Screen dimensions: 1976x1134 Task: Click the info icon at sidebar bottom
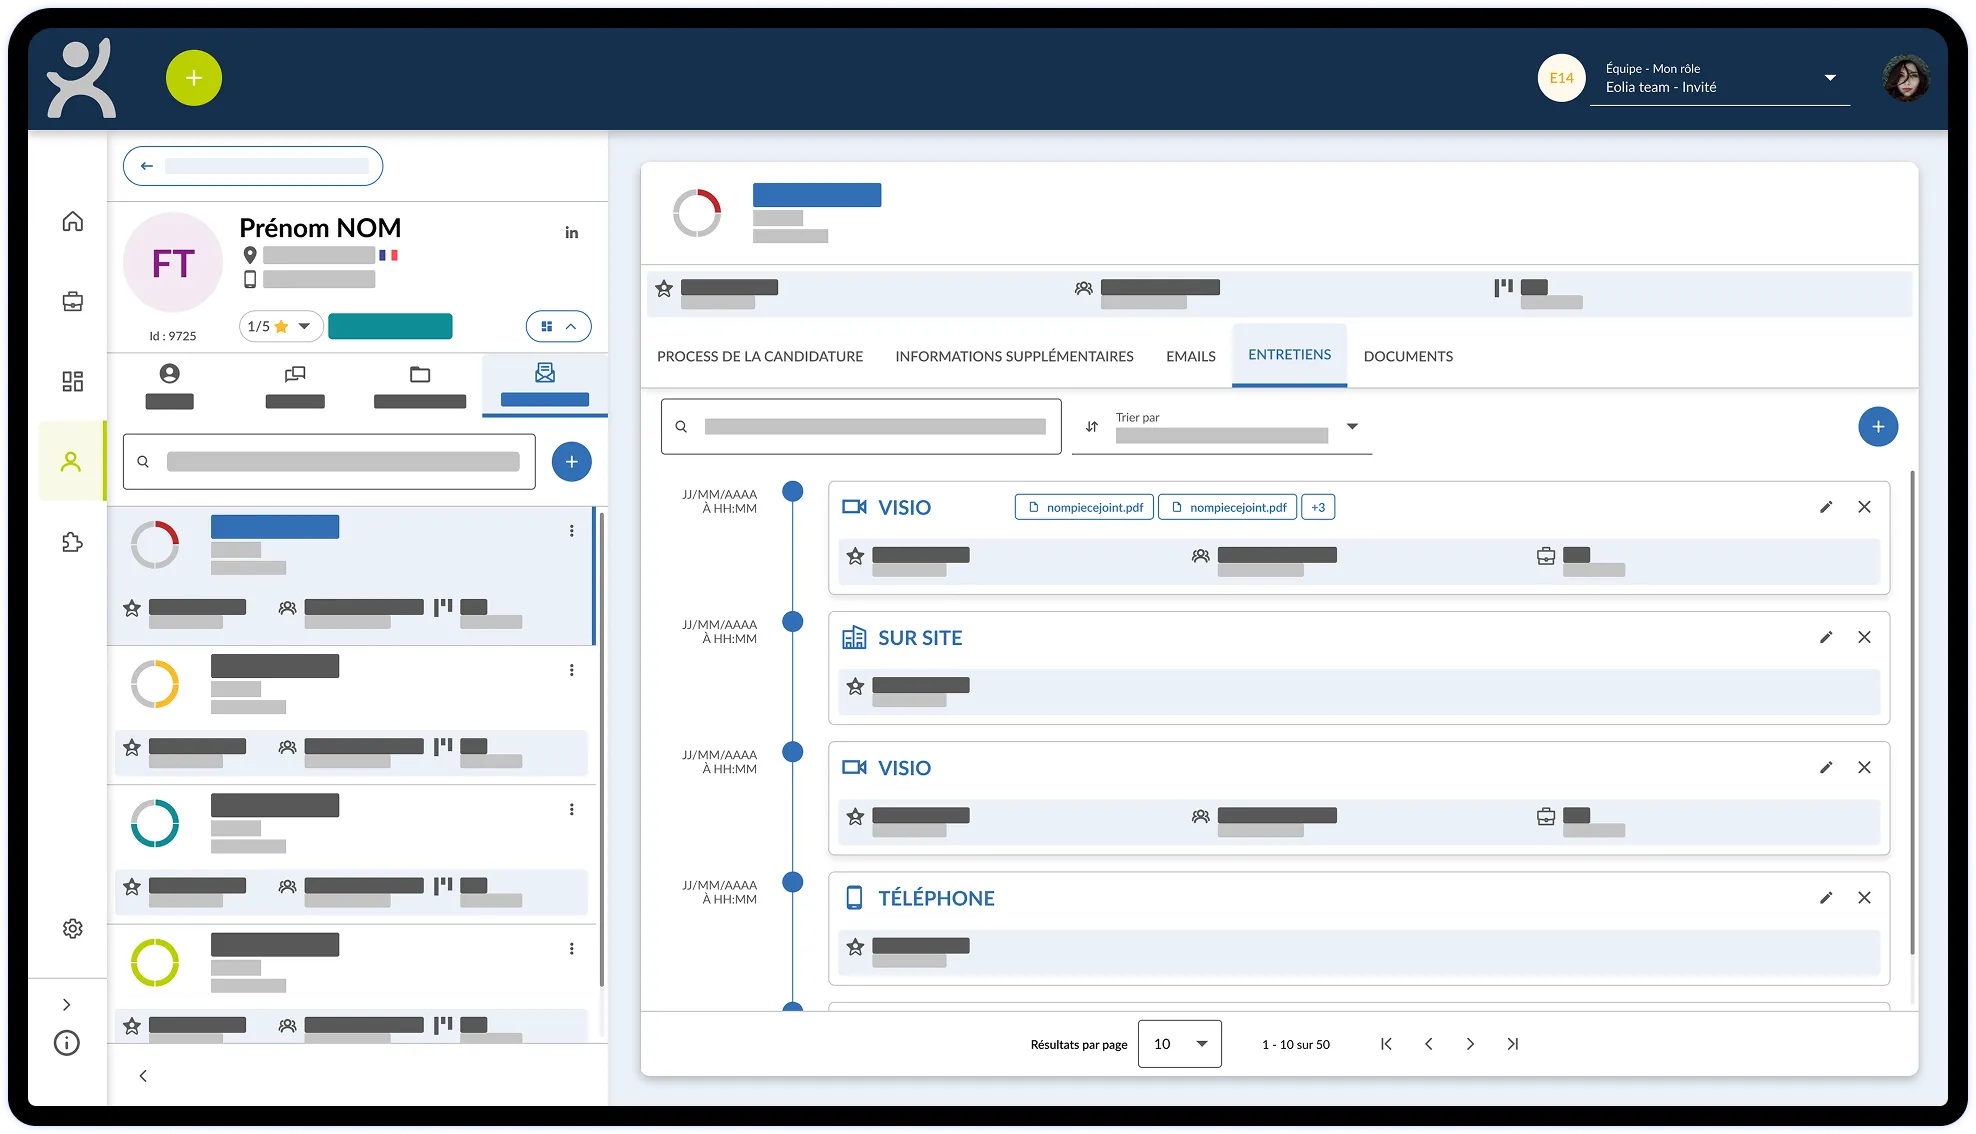click(67, 1043)
